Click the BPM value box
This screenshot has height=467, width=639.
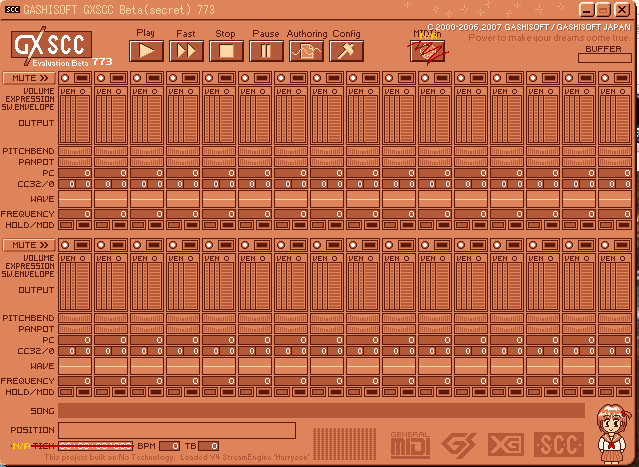pyautogui.click(x=169, y=446)
